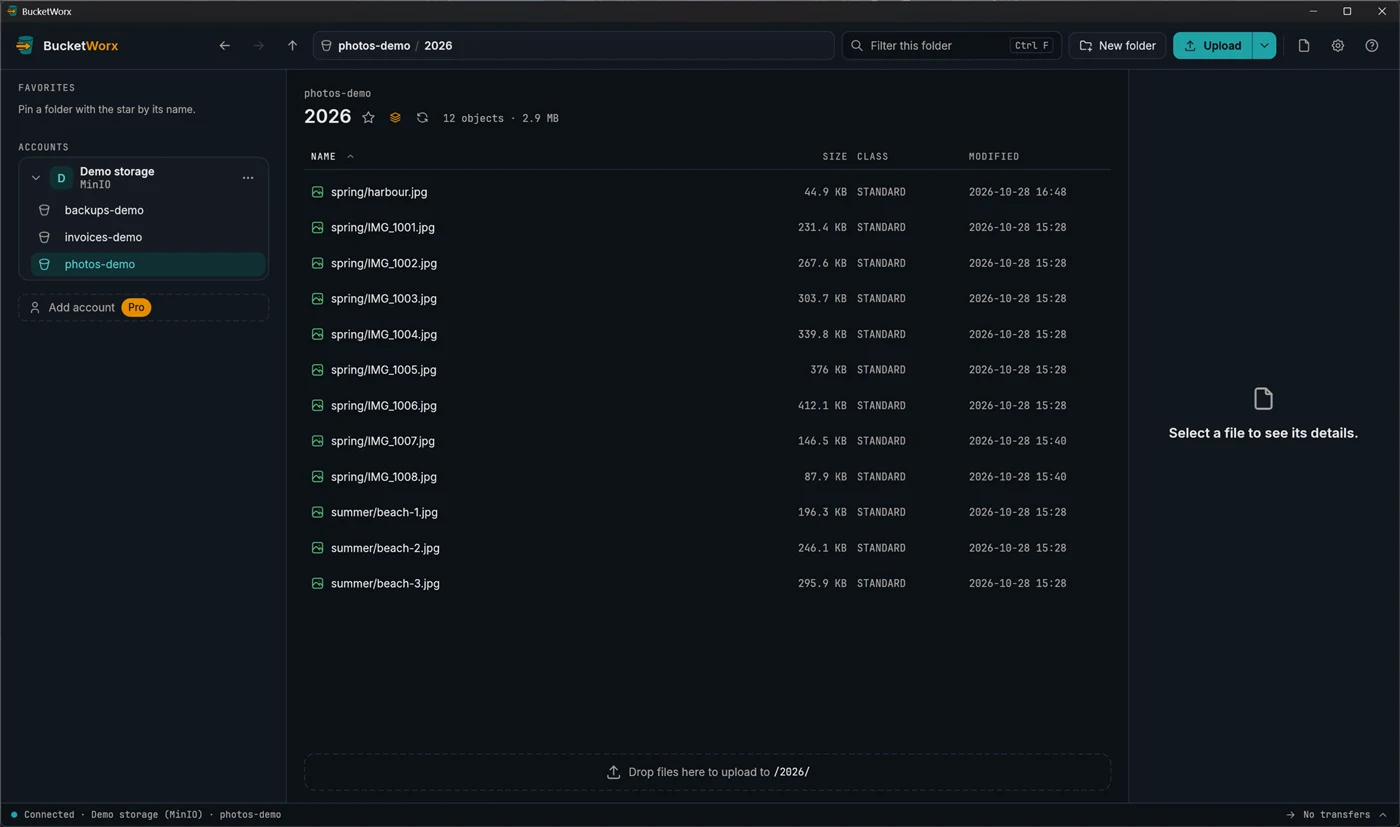Open the settings gear
Image resolution: width=1400 pixels, height=827 pixels.
coord(1338,45)
